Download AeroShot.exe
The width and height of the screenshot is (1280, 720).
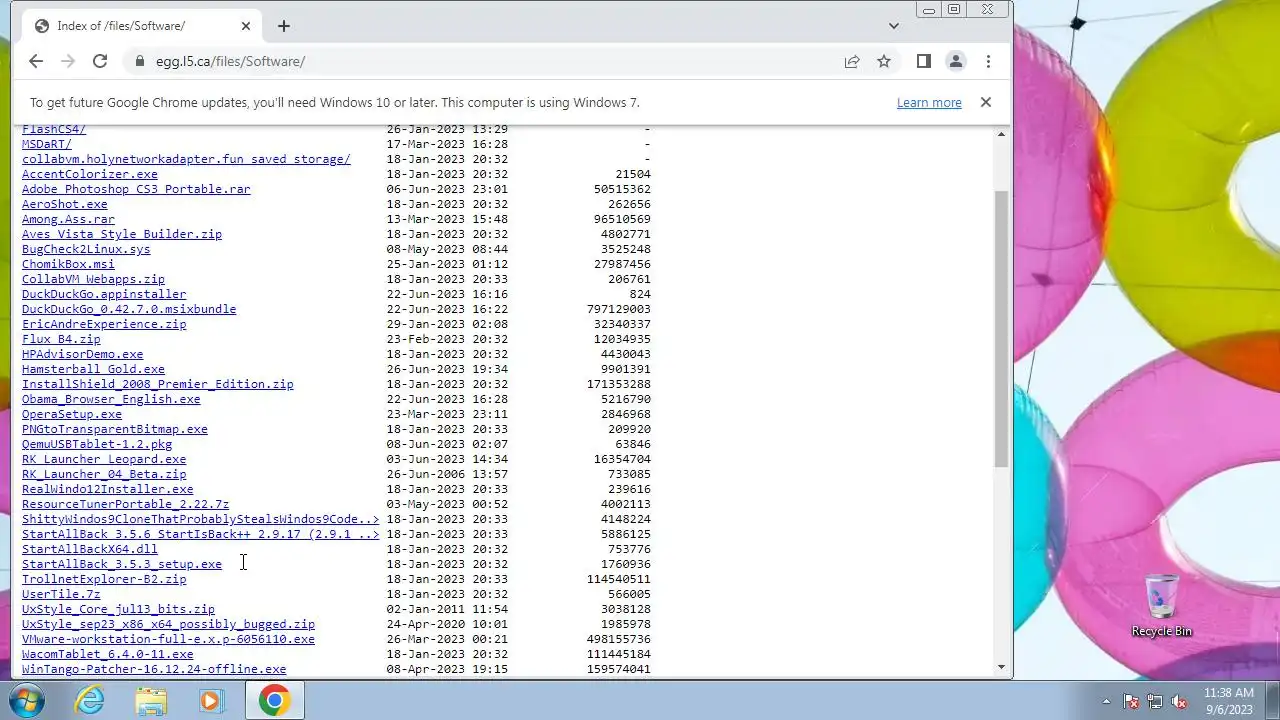coord(65,204)
